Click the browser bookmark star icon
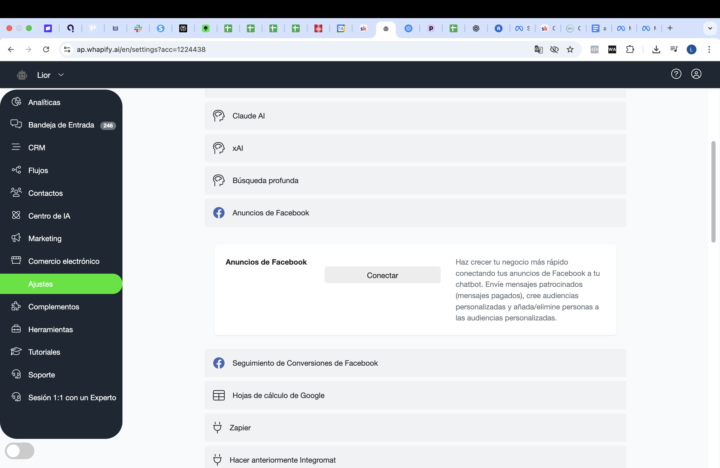Viewport: 720px width, 468px height. pos(570,49)
